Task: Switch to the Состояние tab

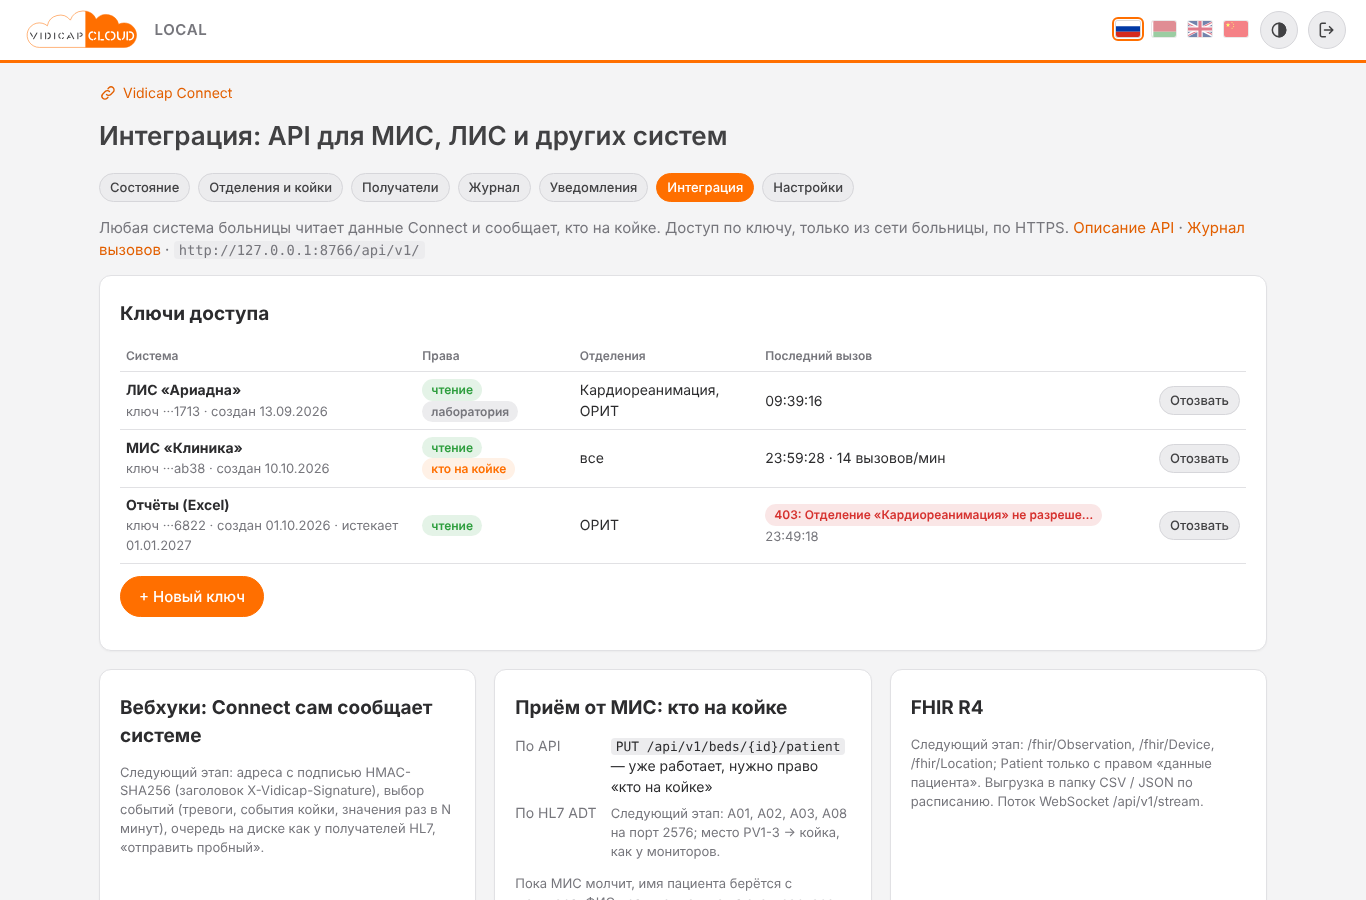Action: tap(145, 188)
